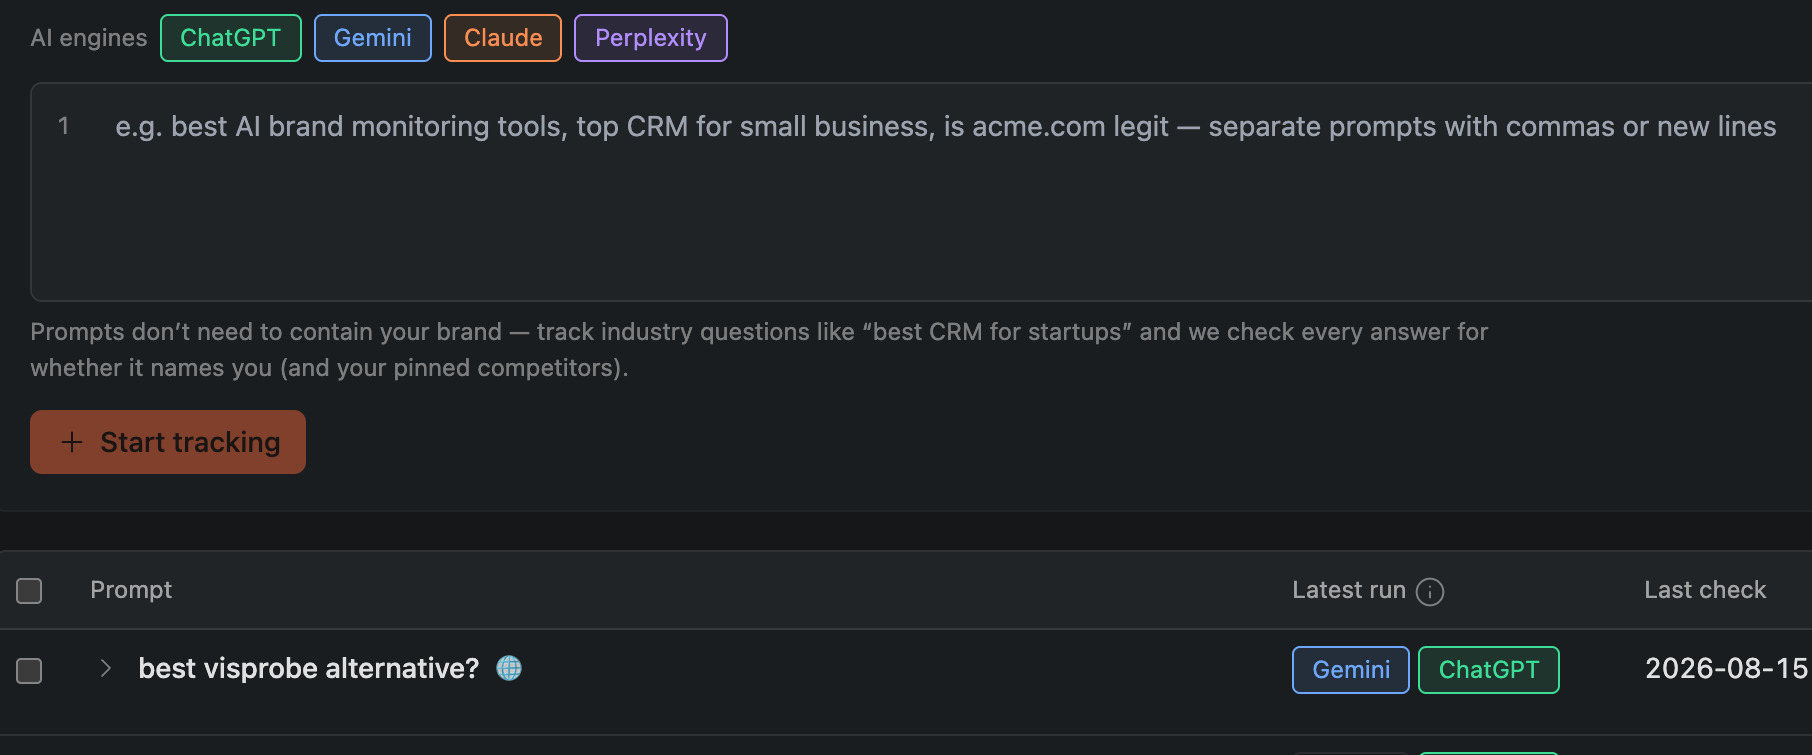The width and height of the screenshot is (1812, 755).
Task: Click the plus icon on Start tracking
Action: [x=72, y=442]
